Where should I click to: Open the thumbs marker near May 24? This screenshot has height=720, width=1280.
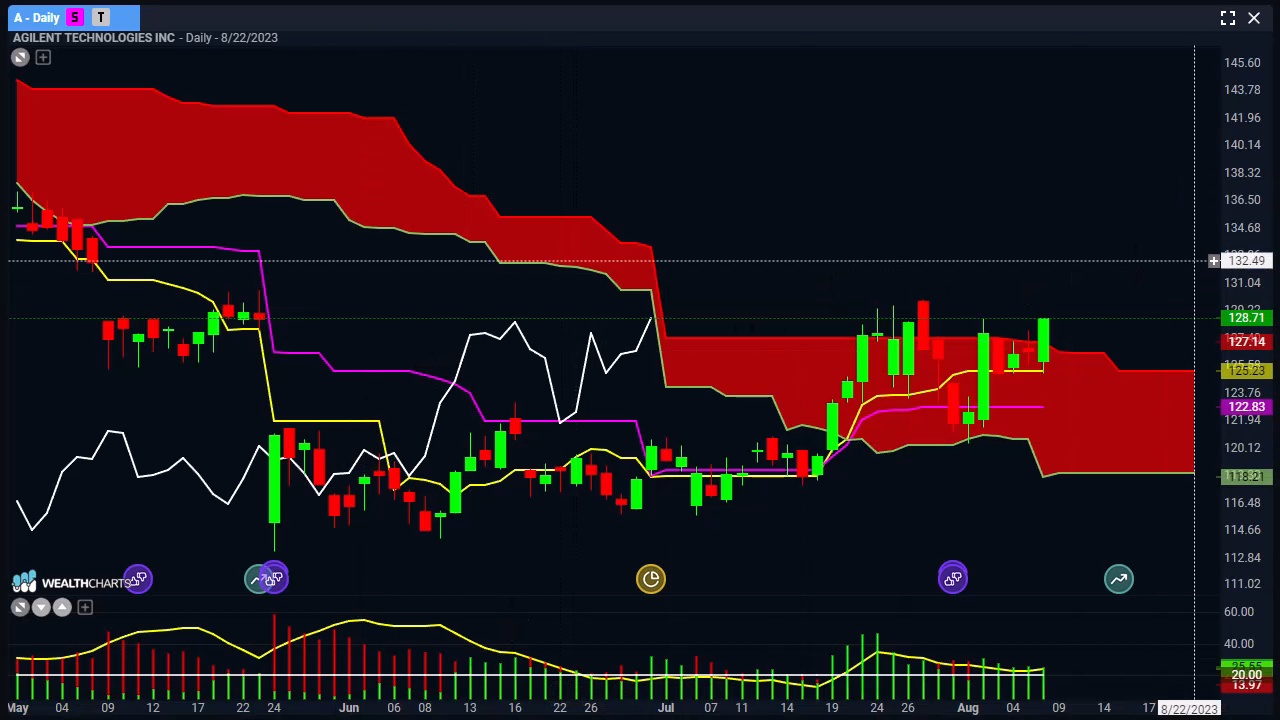274,578
